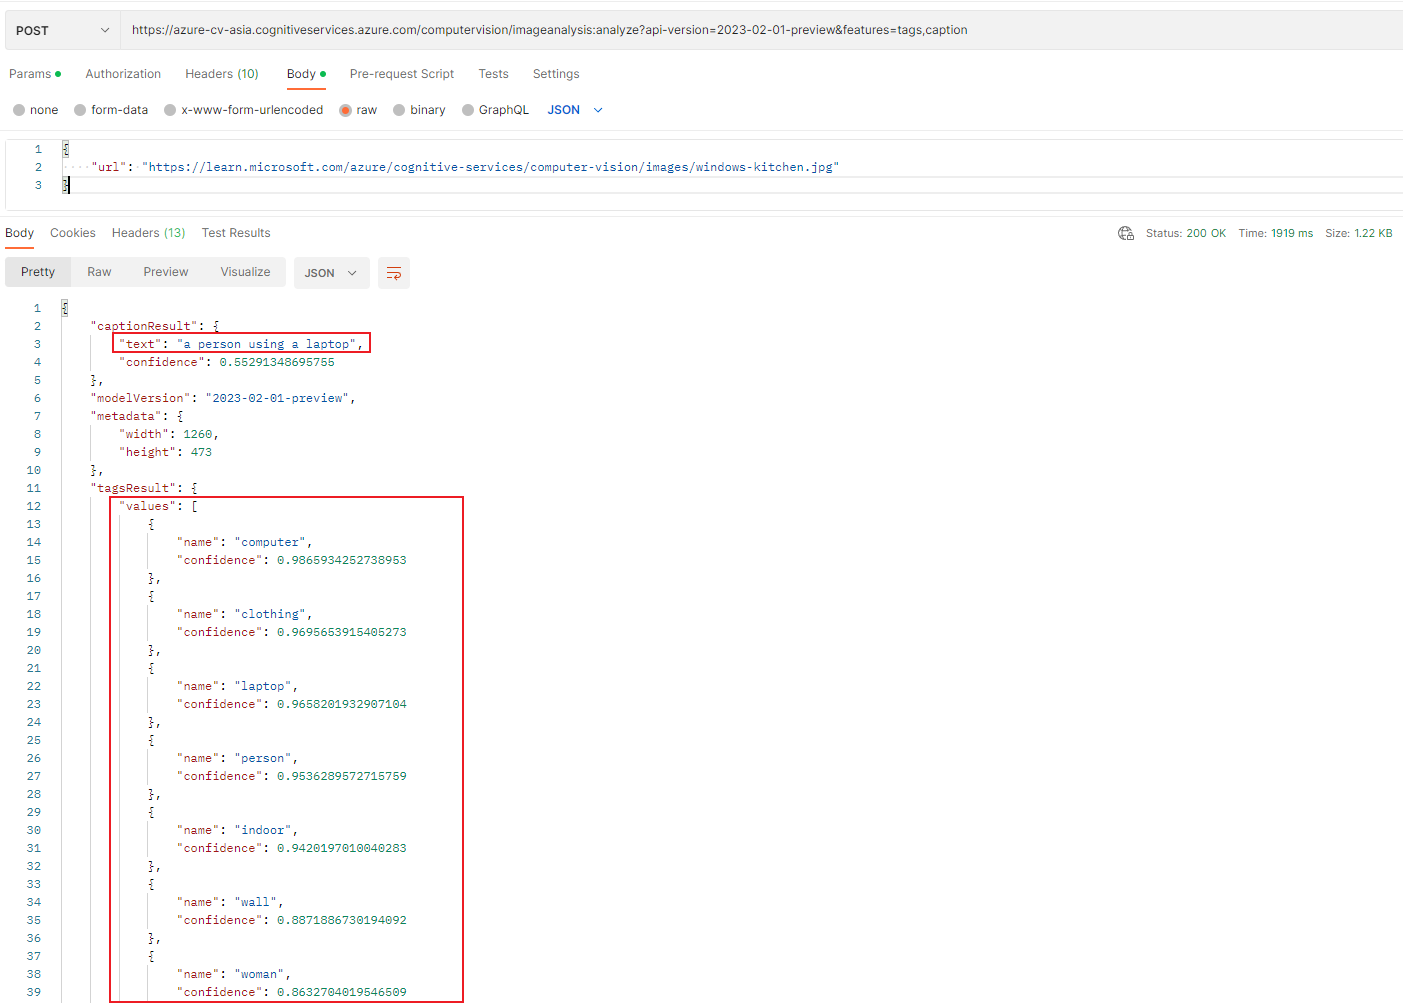Select the binary body radio button
Screen dimensions: 1403x1003
(x=399, y=110)
